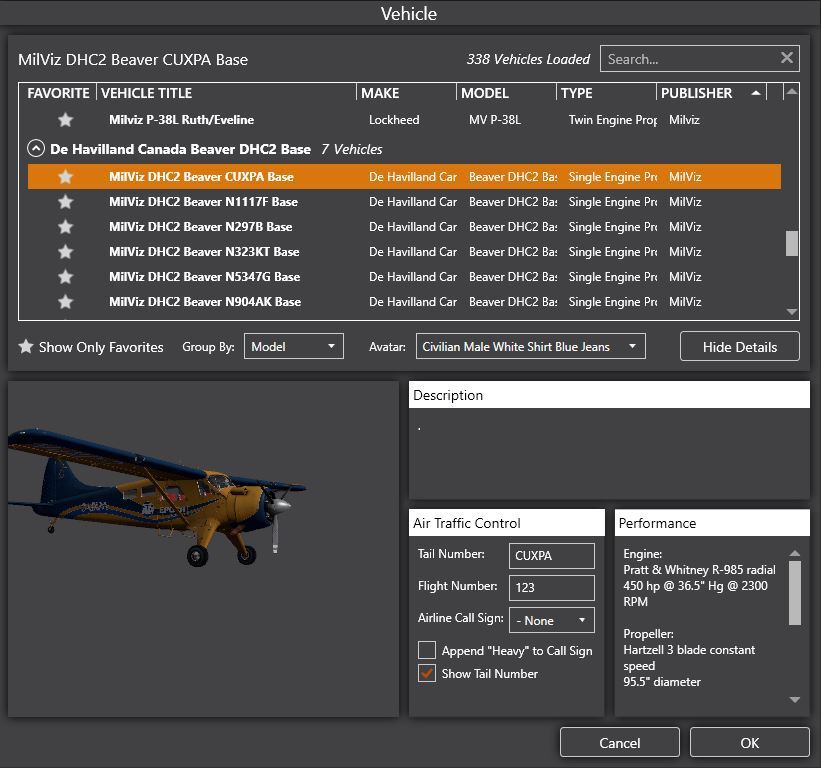Click the Flight Number field 123

click(x=551, y=587)
